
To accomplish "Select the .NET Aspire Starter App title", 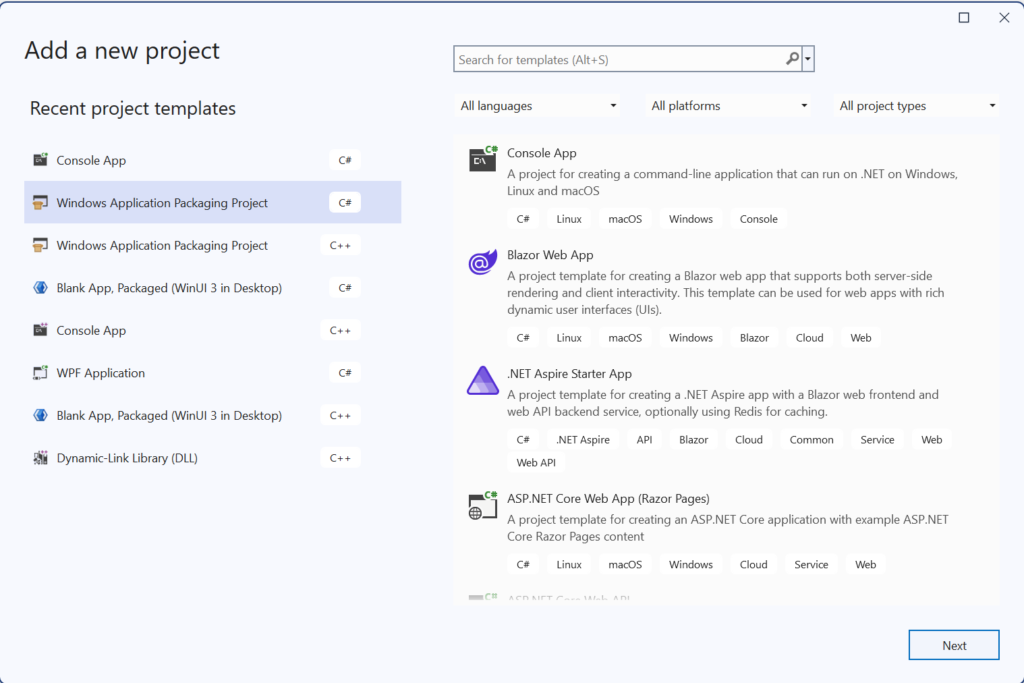I will (569, 373).
